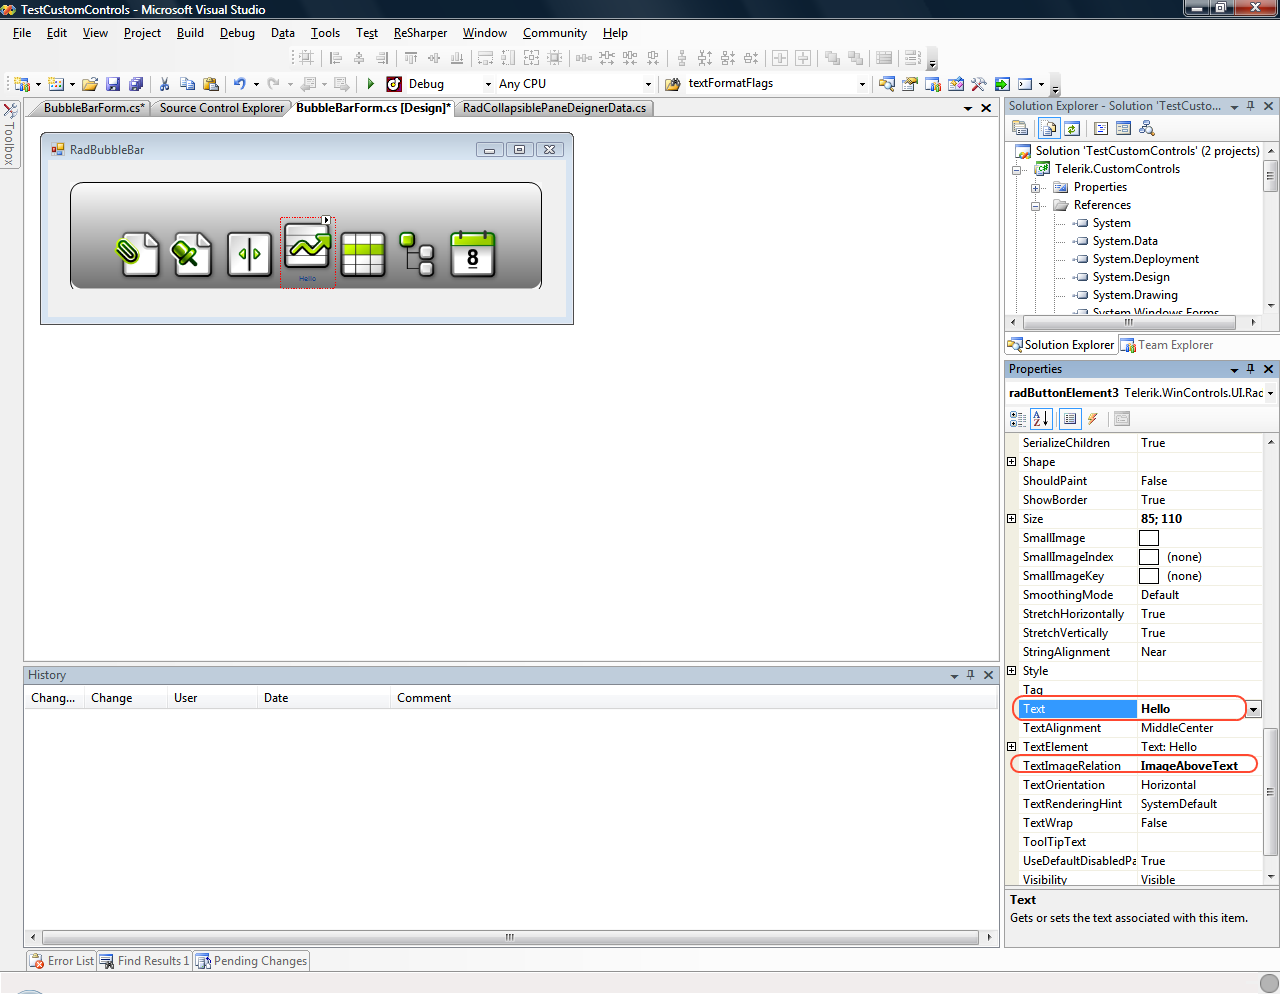
Task: Click the SmallImage property swatch box
Action: coord(1149,538)
